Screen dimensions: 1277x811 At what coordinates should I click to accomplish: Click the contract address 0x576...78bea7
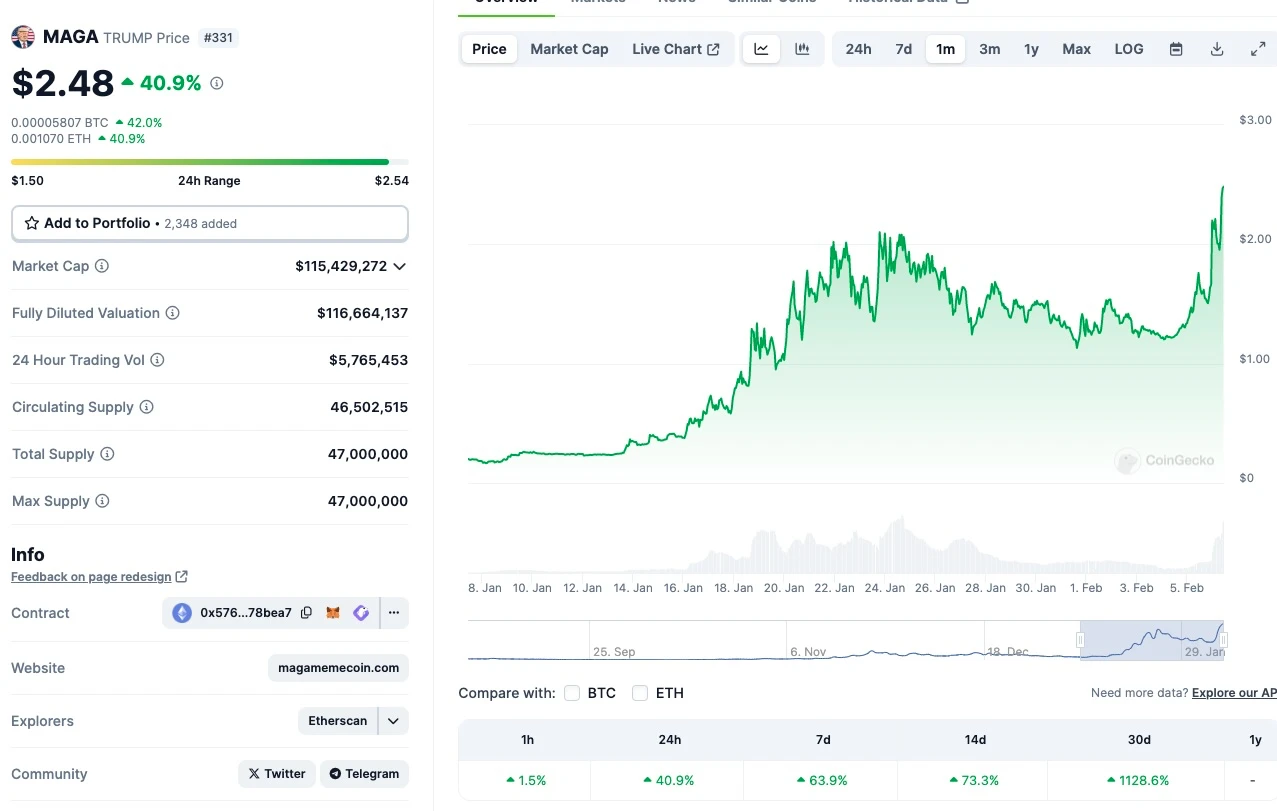click(x=246, y=613)
